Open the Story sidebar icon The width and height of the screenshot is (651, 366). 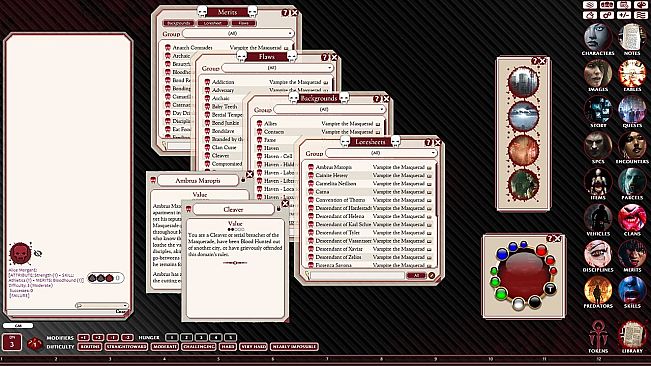[x=597, y=110]
